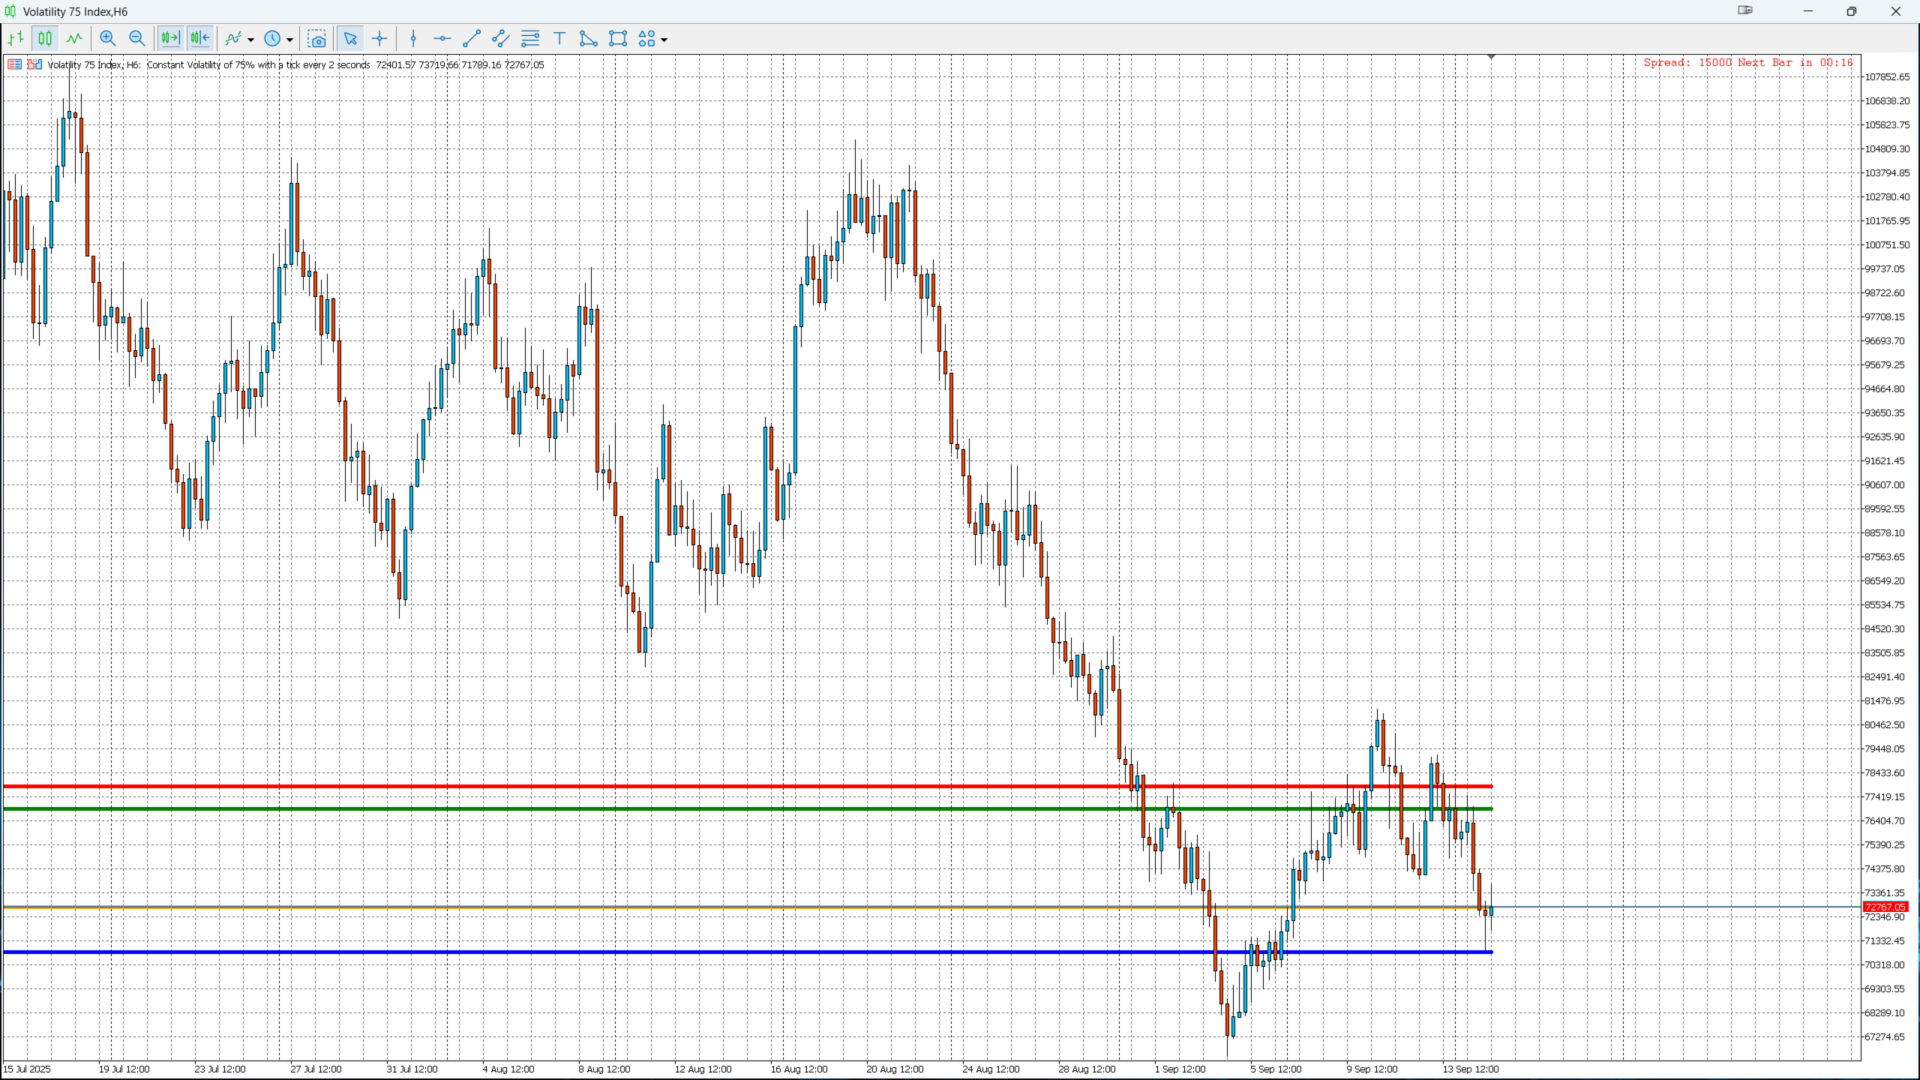Click the red current price label

point(1885,907)
